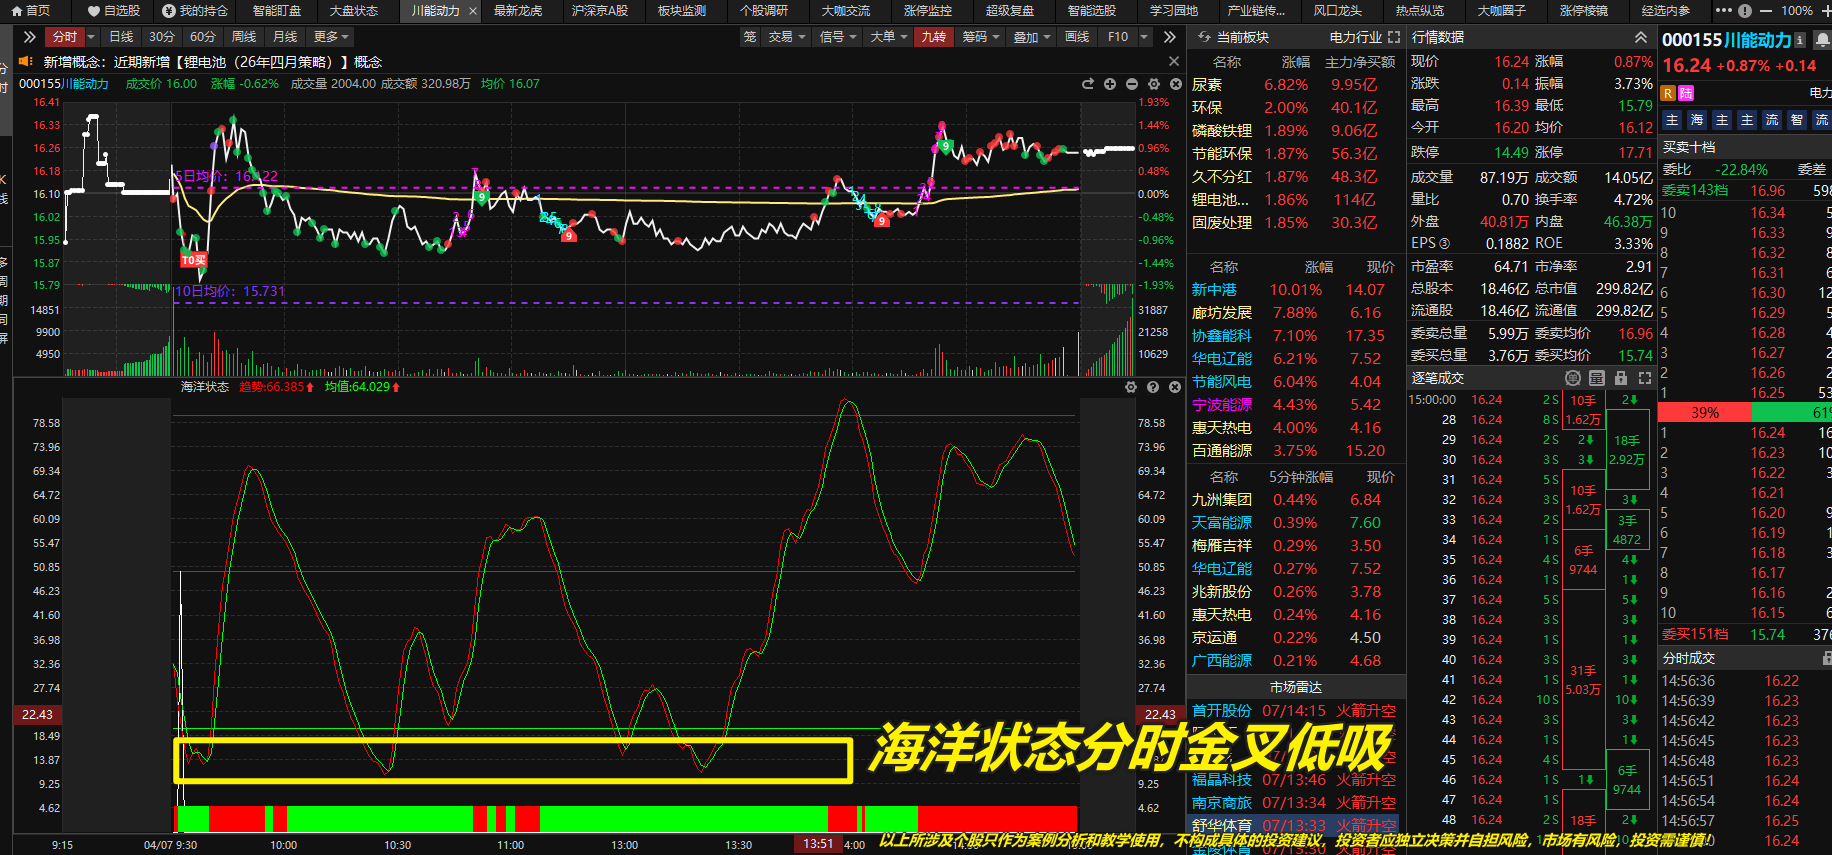Maximize the 逐笔成交 panel

coord(1645,378)
